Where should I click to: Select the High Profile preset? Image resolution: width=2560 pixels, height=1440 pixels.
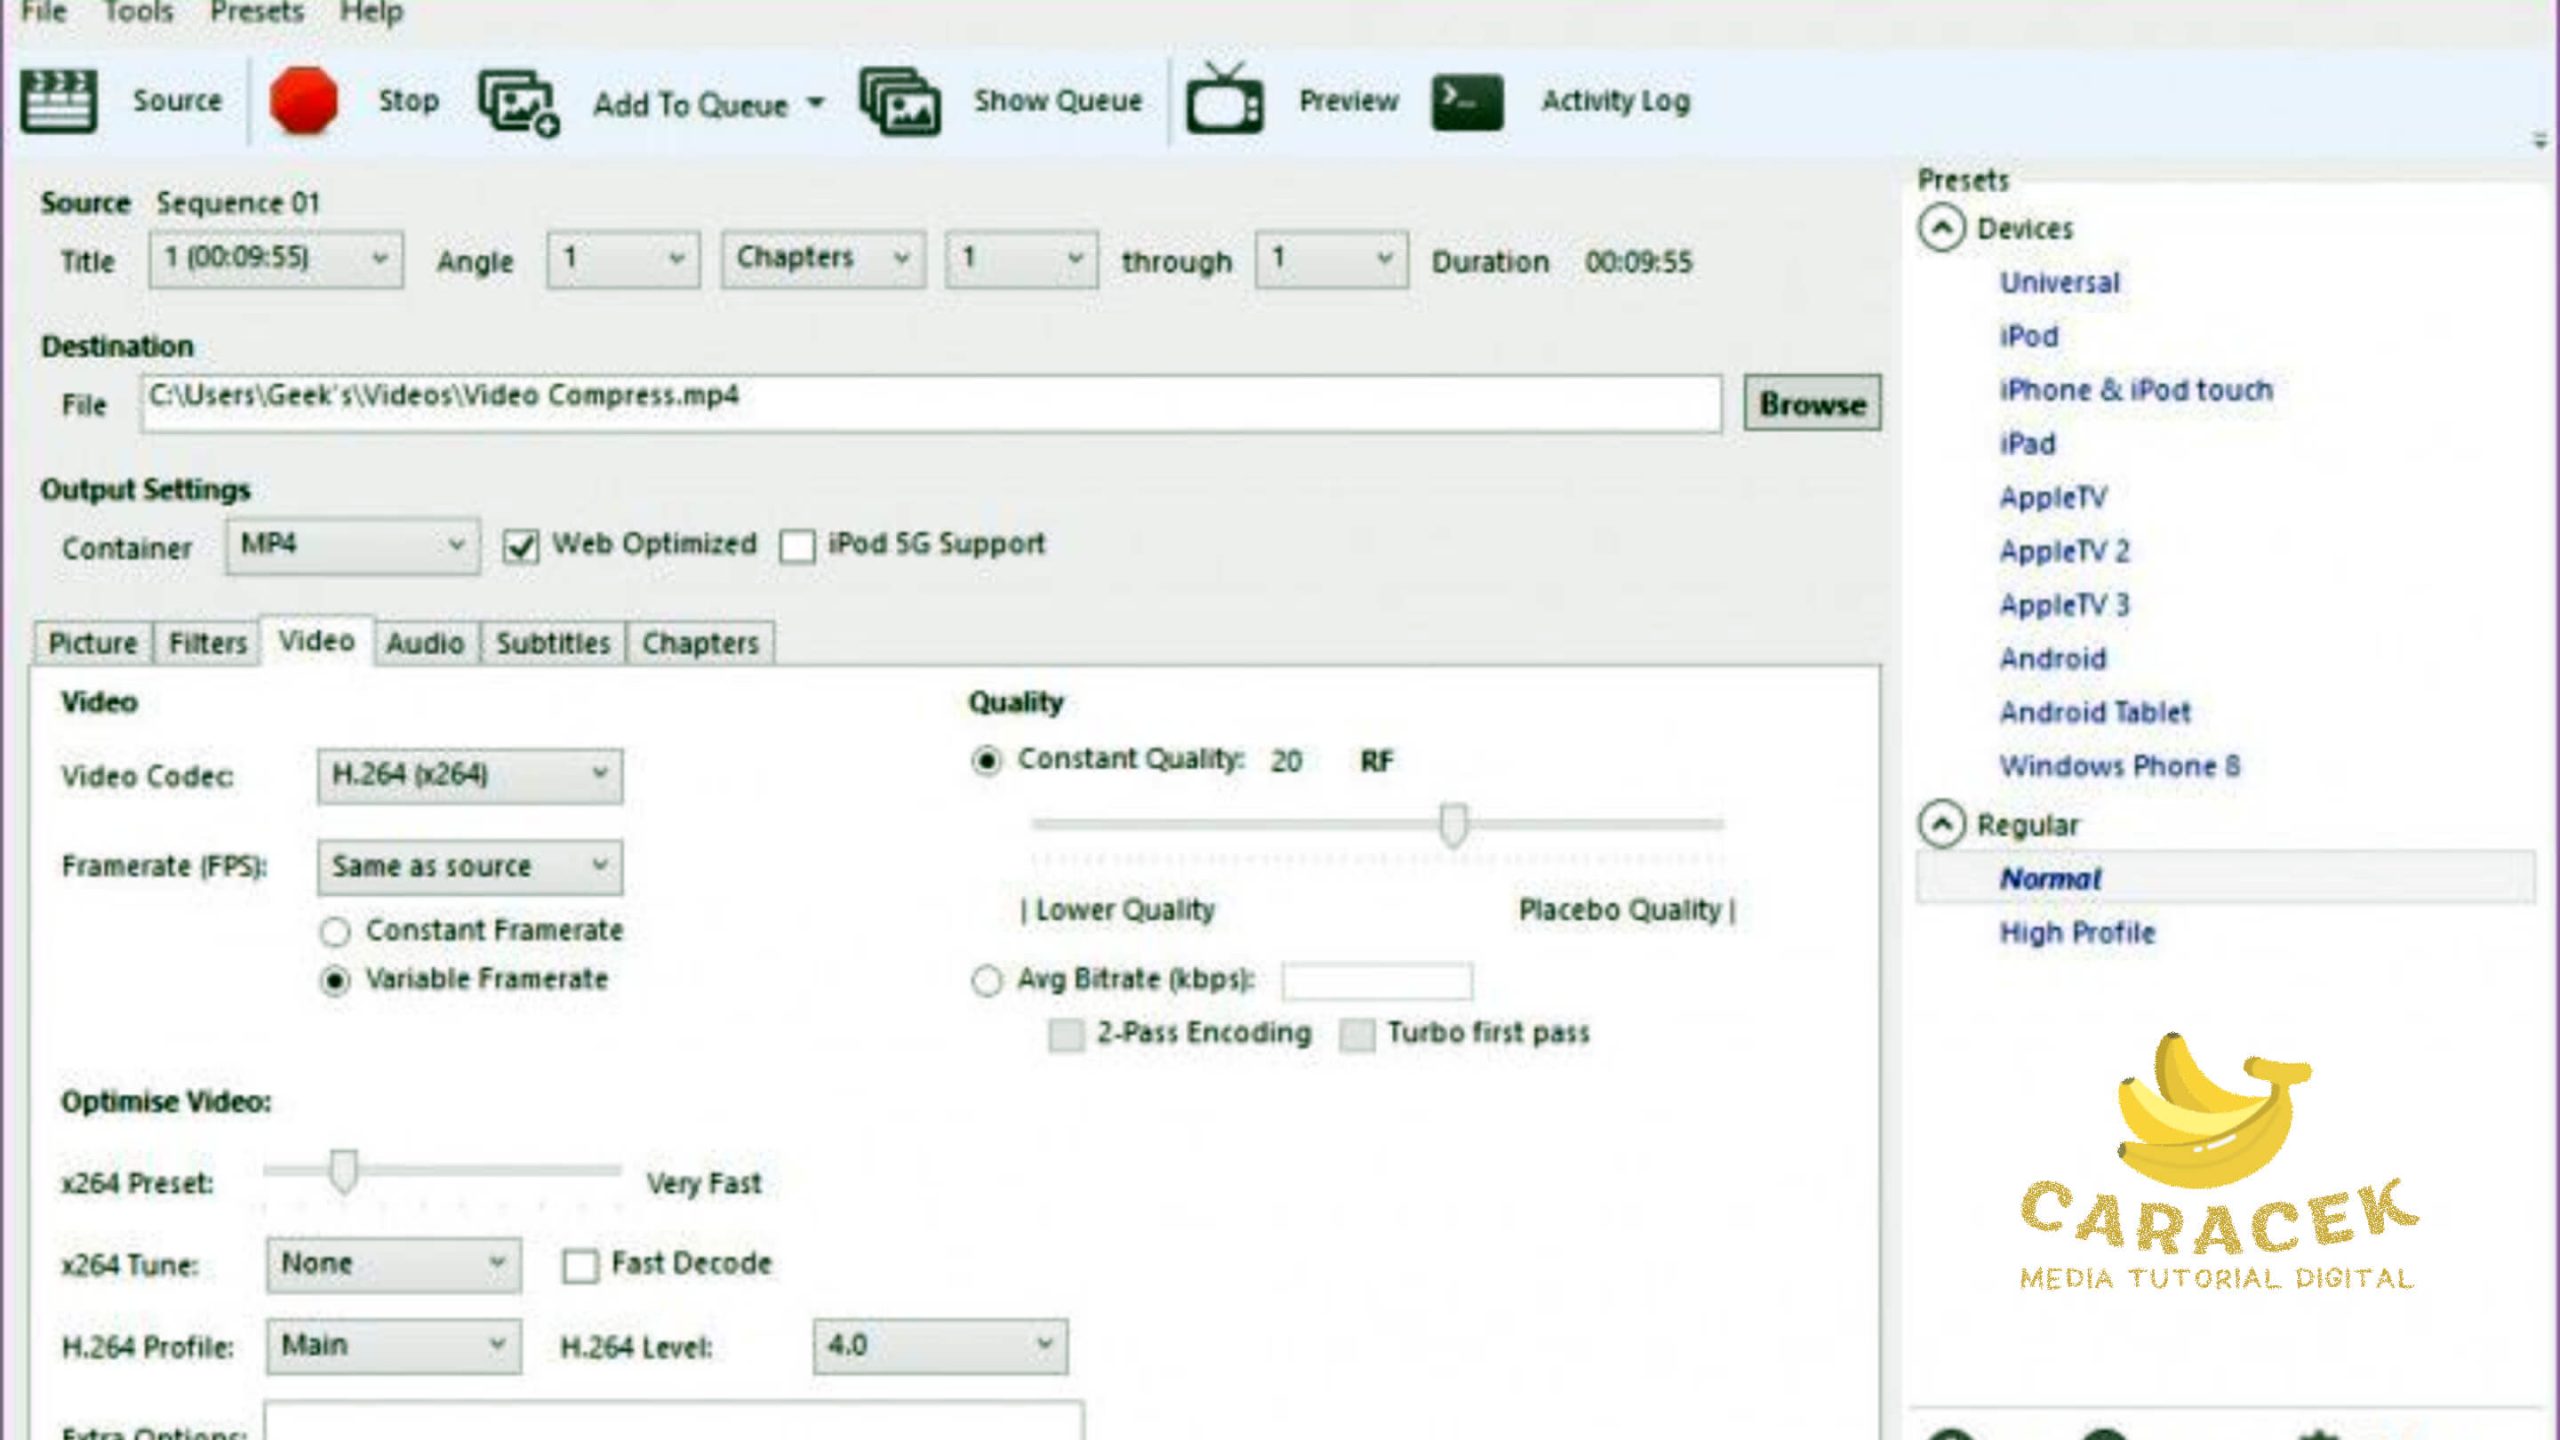(x=2076, y=933)
